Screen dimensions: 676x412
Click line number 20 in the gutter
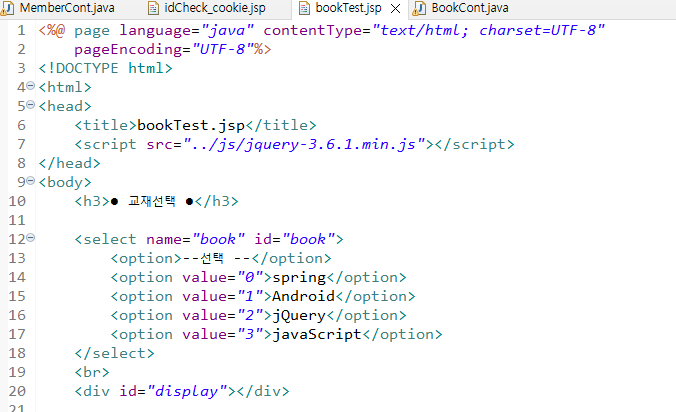click(x=17, y=391)
